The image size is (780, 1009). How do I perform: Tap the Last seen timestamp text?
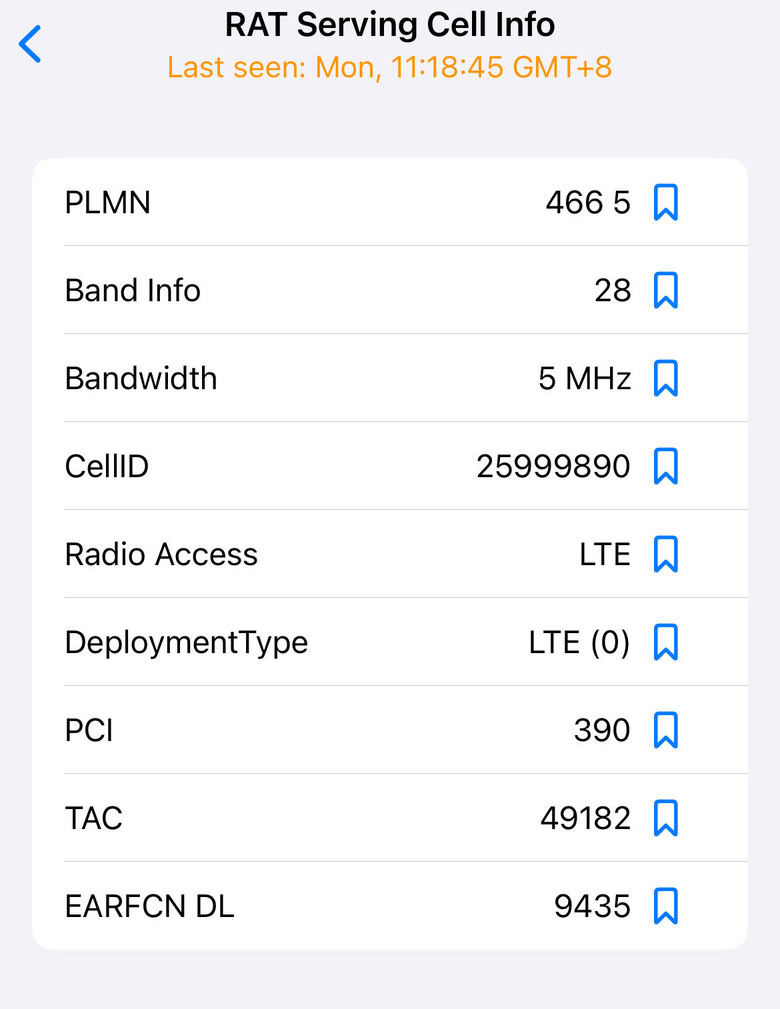(389, 67)
